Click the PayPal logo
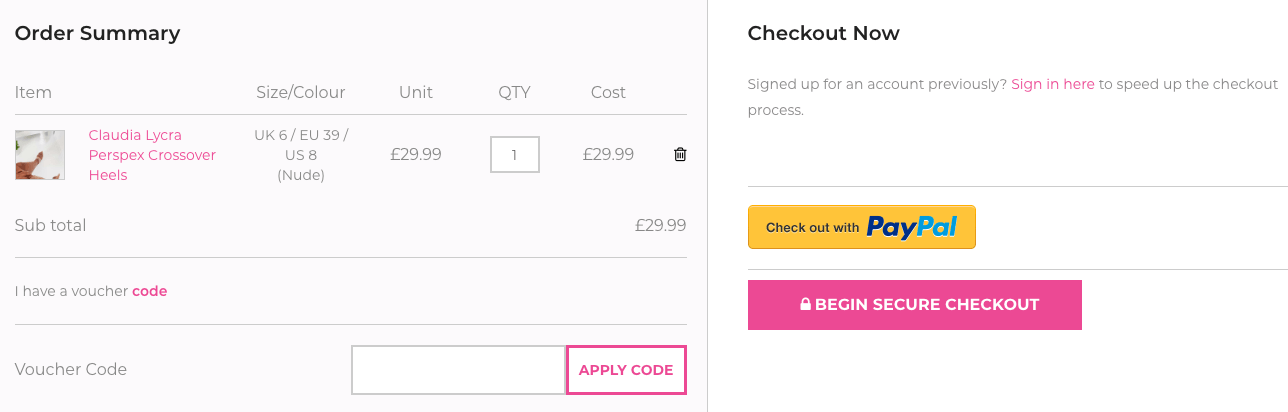 point(912,227)
